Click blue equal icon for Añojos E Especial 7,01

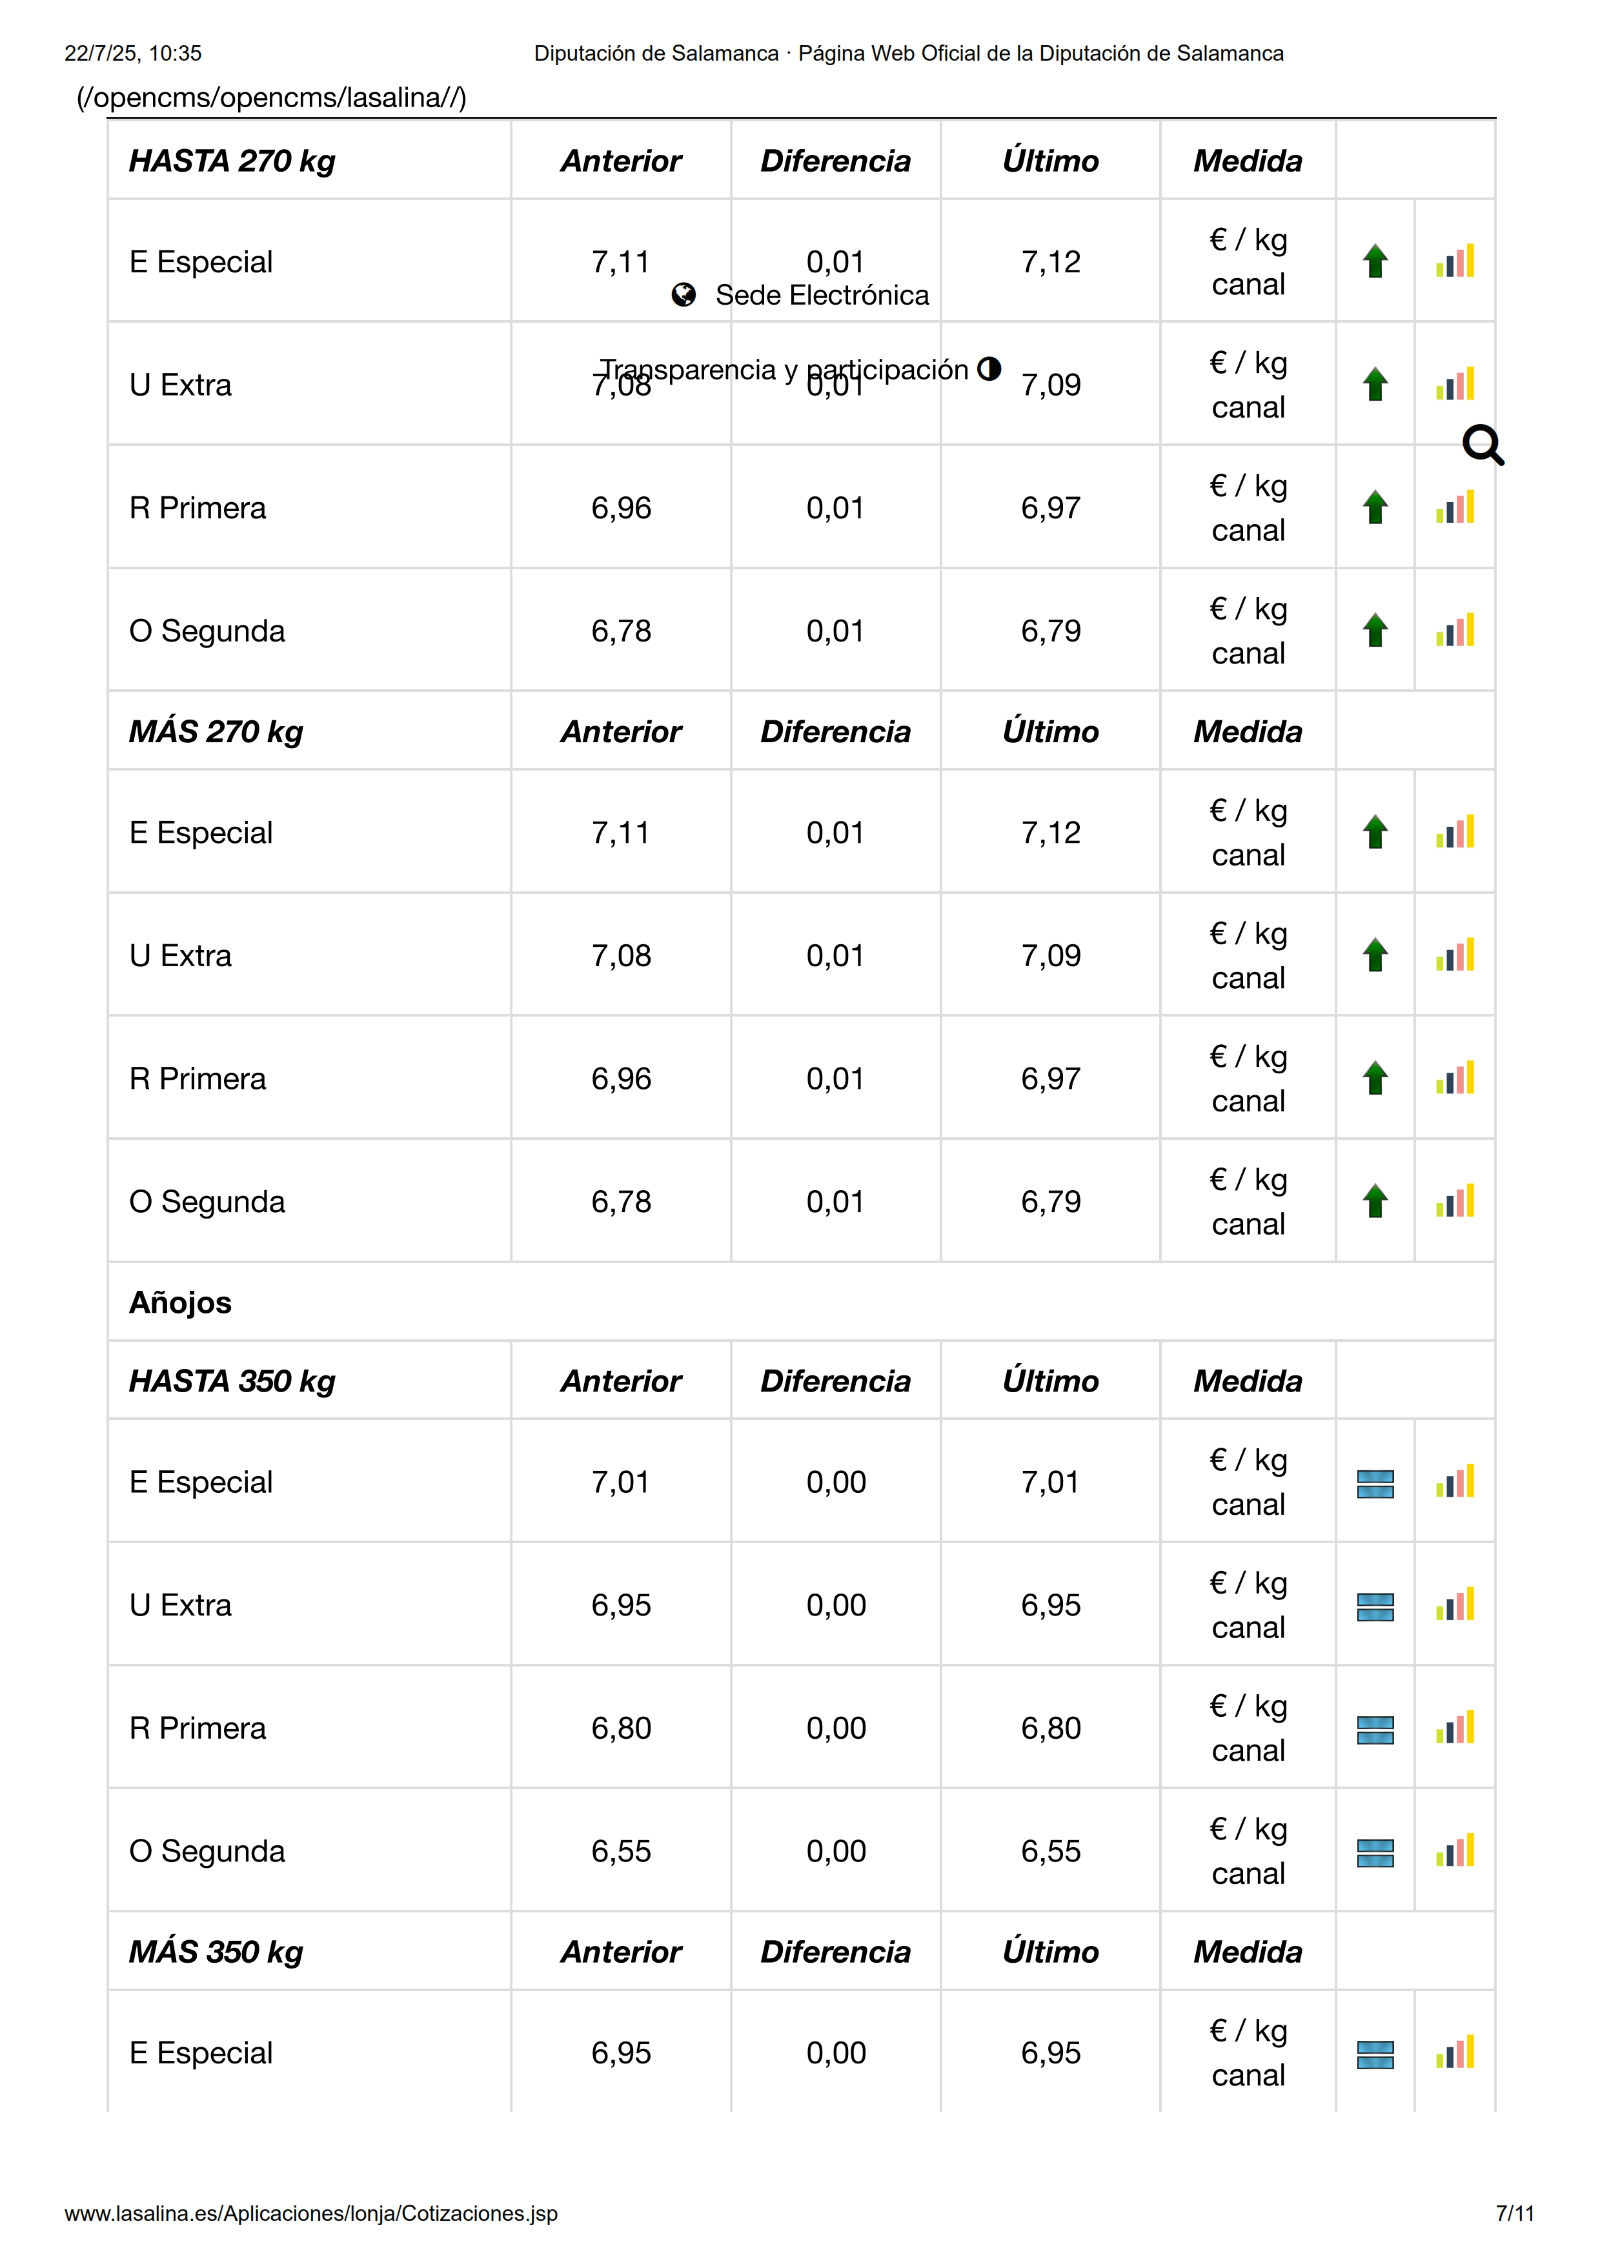(x=1375, y=1484)
